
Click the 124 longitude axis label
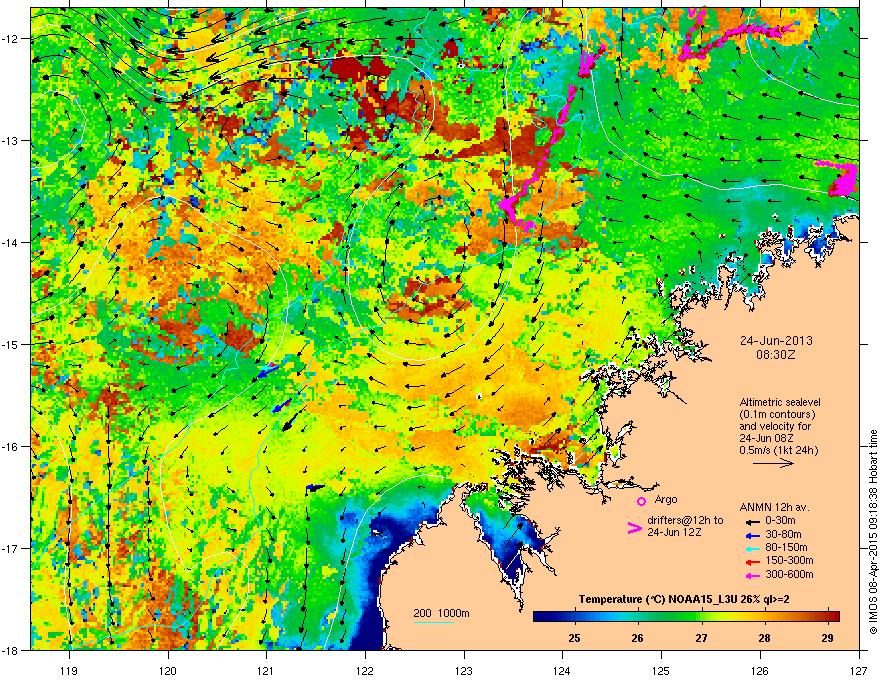point(562,670)
